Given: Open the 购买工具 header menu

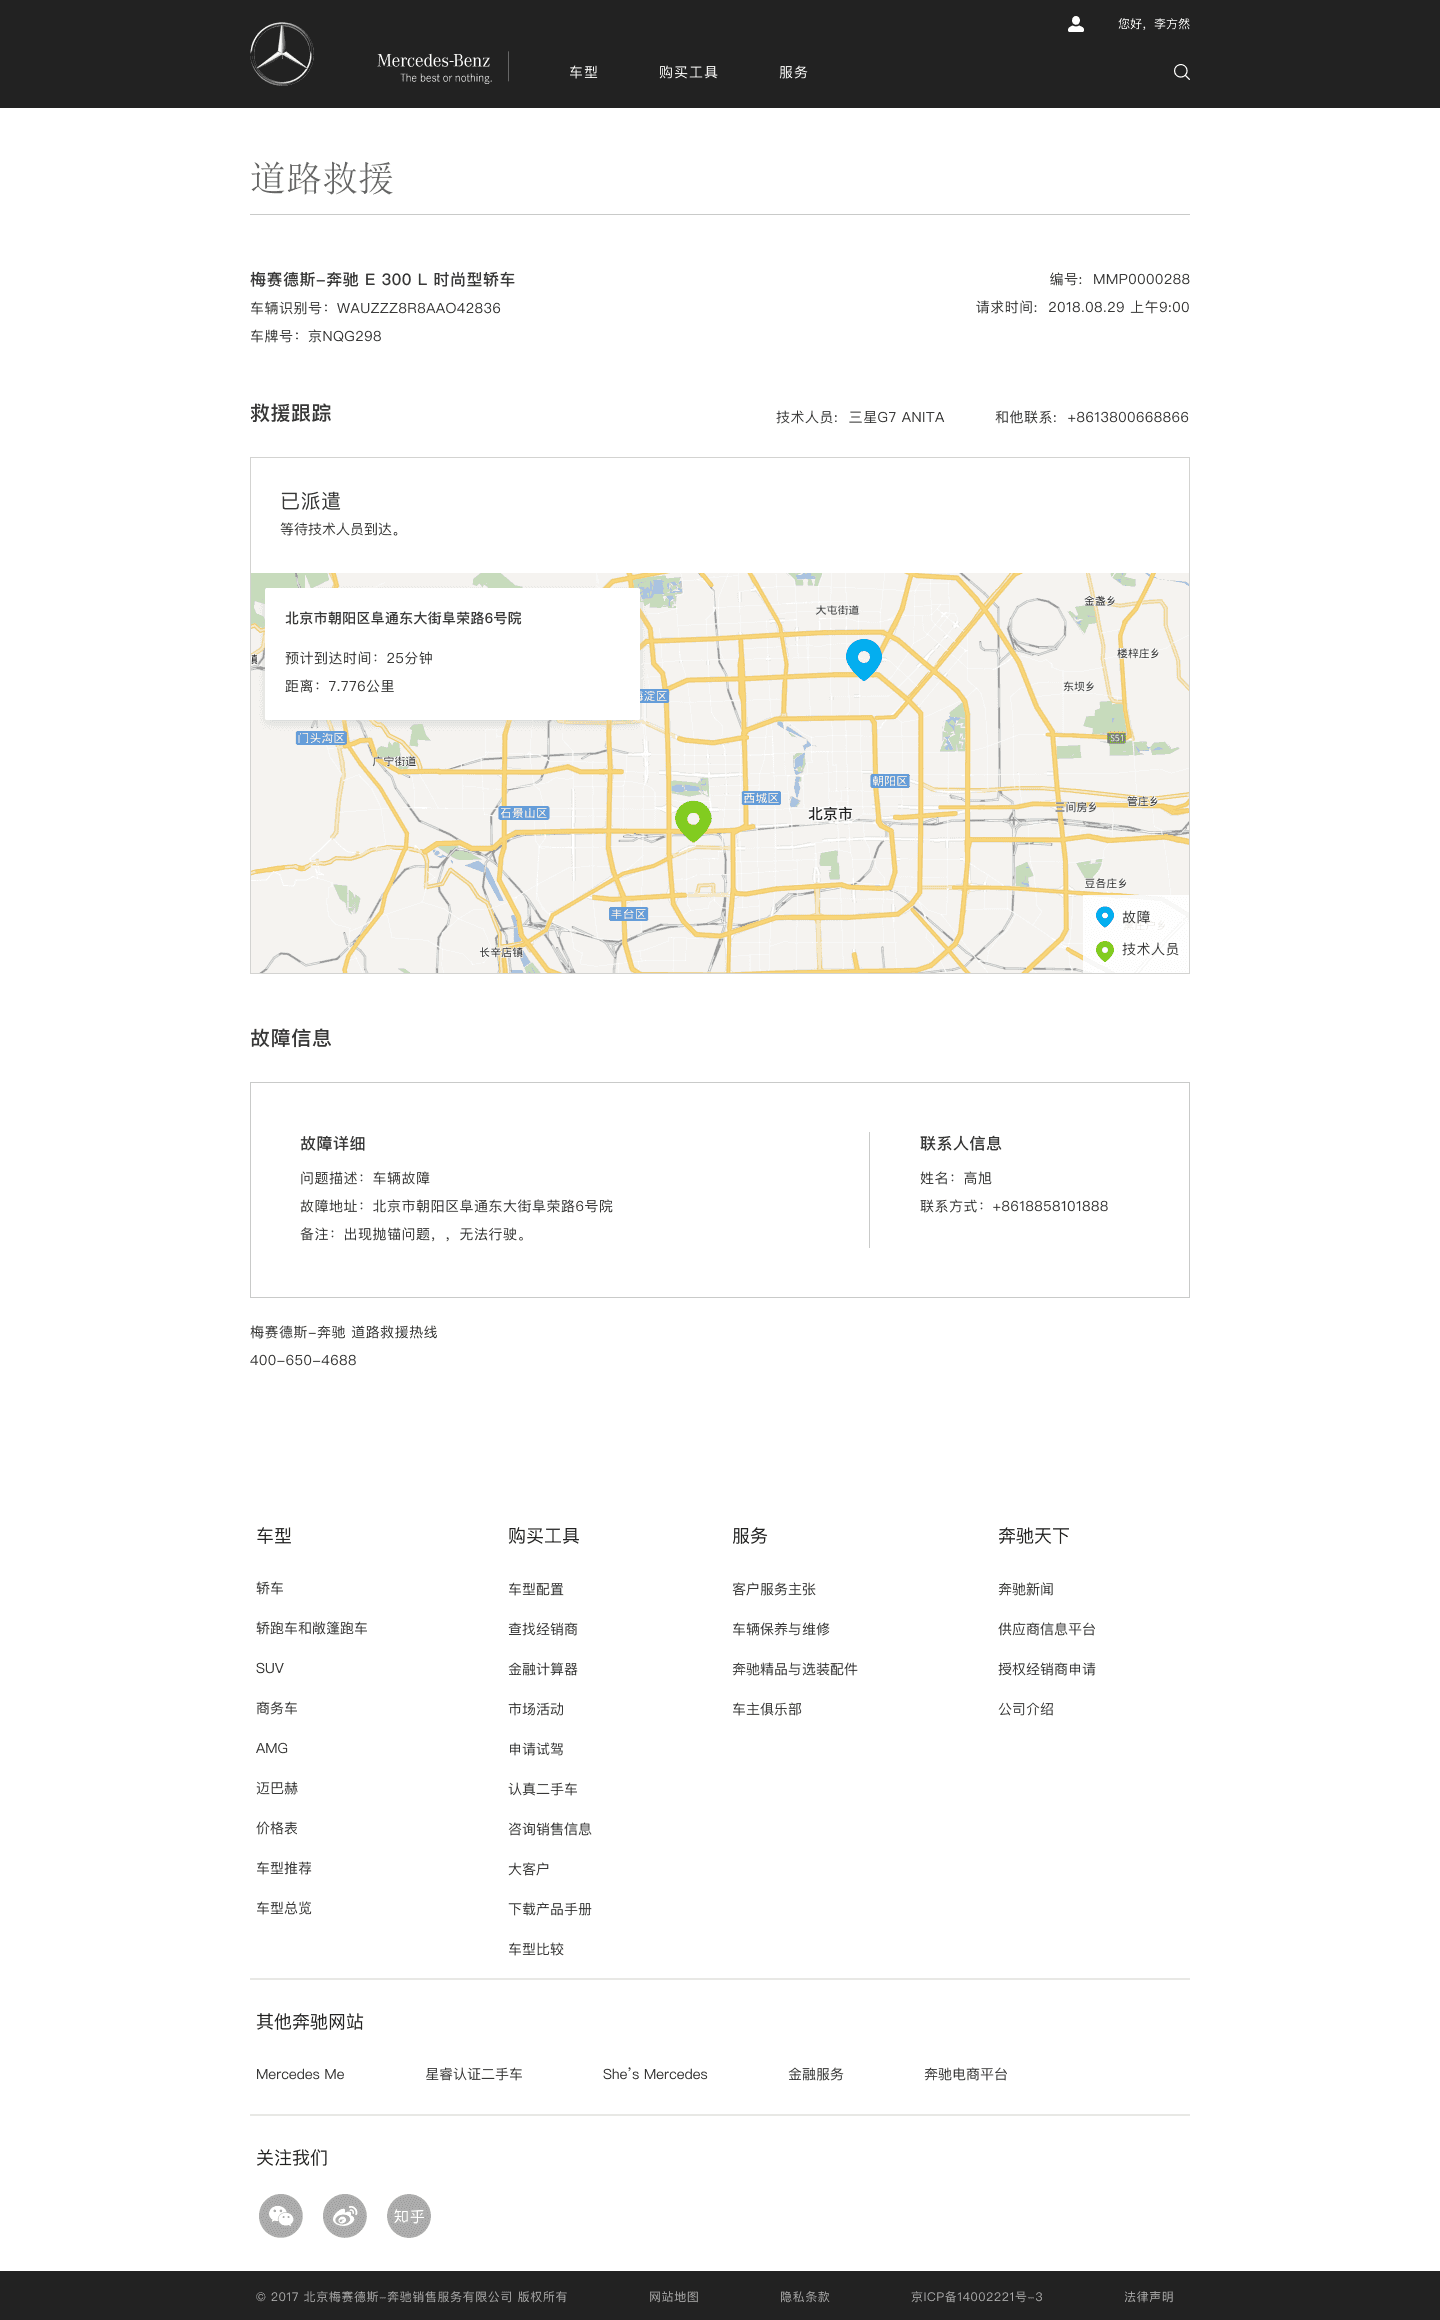Looking at the screenshot, I should 688,72.
